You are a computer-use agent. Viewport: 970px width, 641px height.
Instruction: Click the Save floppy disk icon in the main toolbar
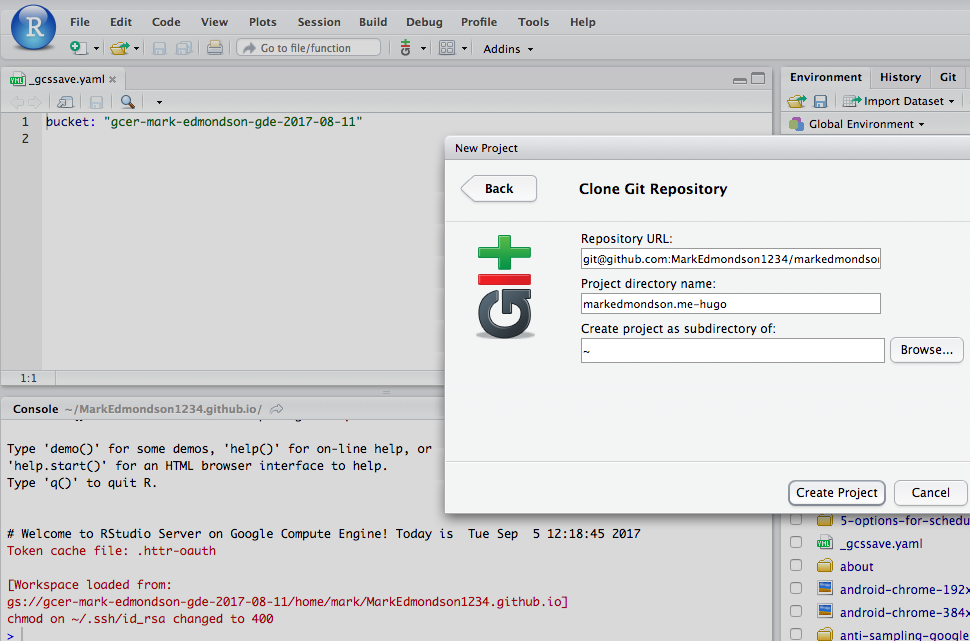pos(159,48)
